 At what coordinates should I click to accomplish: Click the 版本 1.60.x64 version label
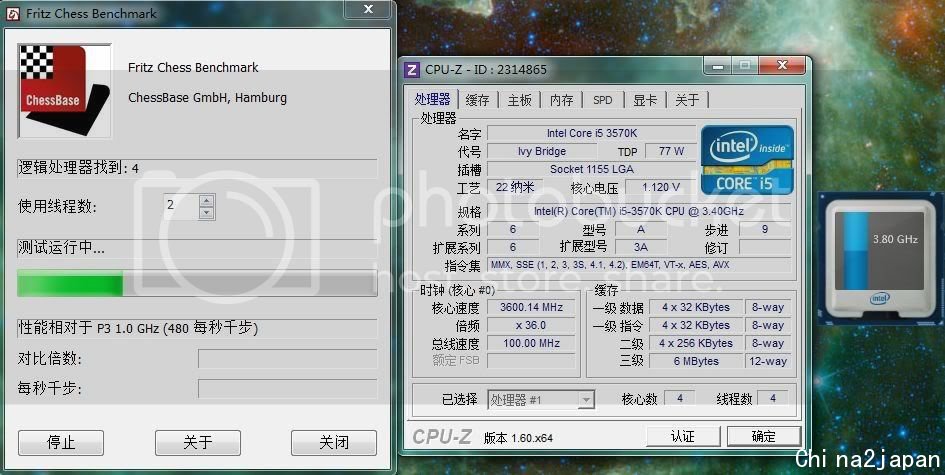pyautogui.click(x=518, y=438)
